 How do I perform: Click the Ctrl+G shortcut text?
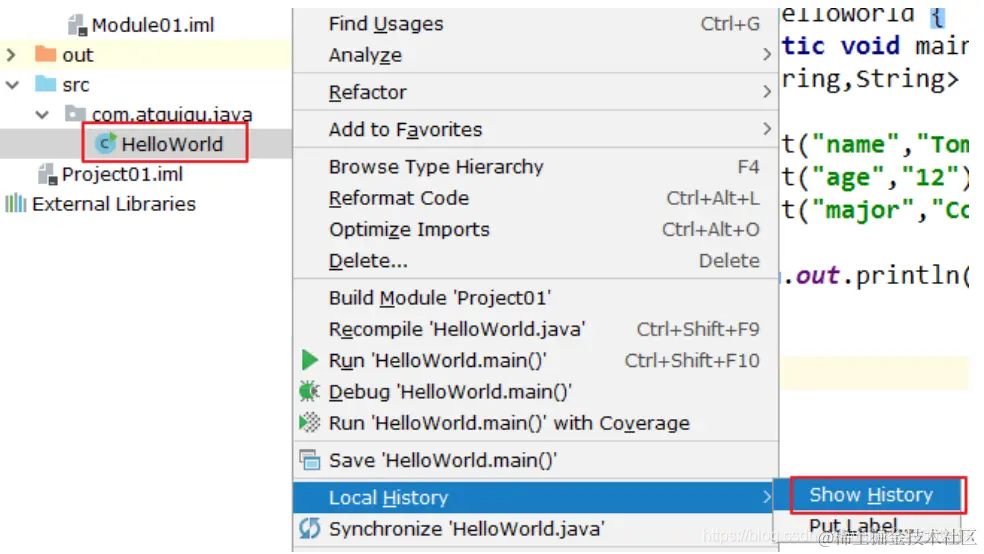coord(730,24)
